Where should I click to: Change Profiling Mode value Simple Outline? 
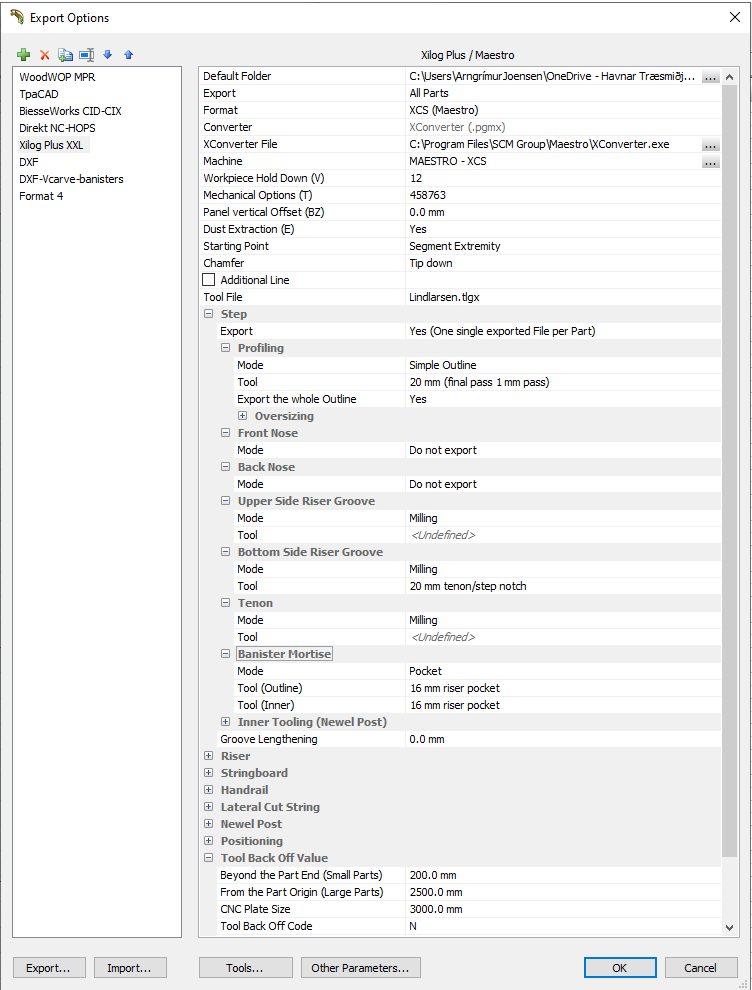[563, 366]
